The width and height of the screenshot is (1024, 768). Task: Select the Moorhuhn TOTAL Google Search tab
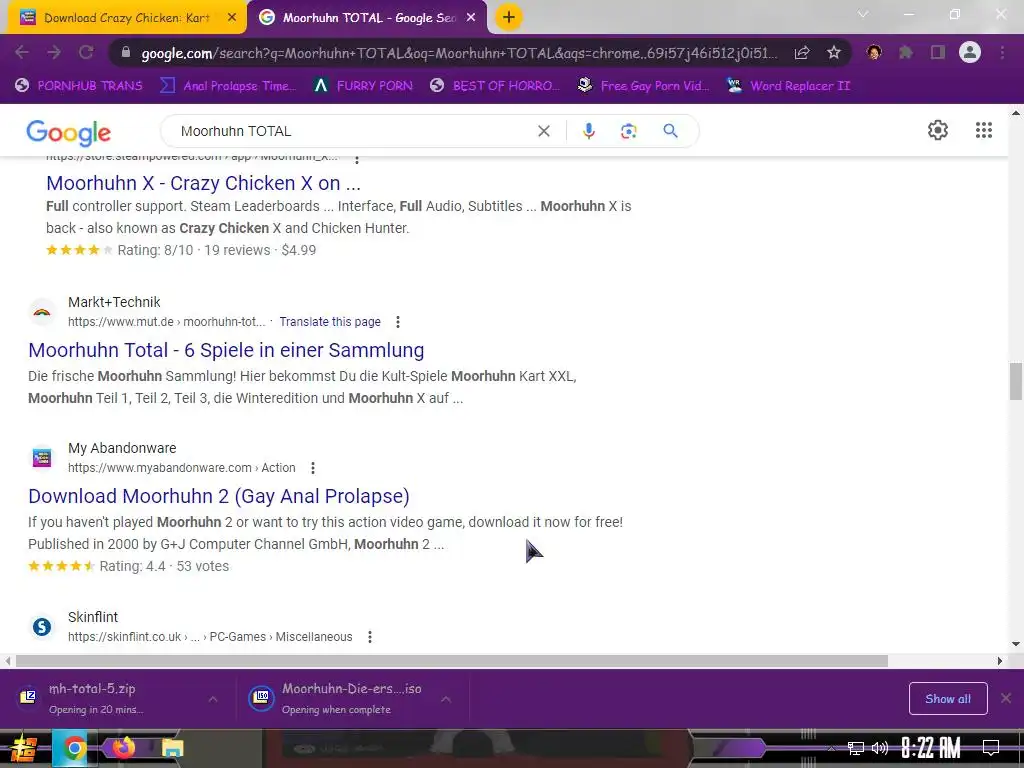pyautogui.click(x=368, y=18)
